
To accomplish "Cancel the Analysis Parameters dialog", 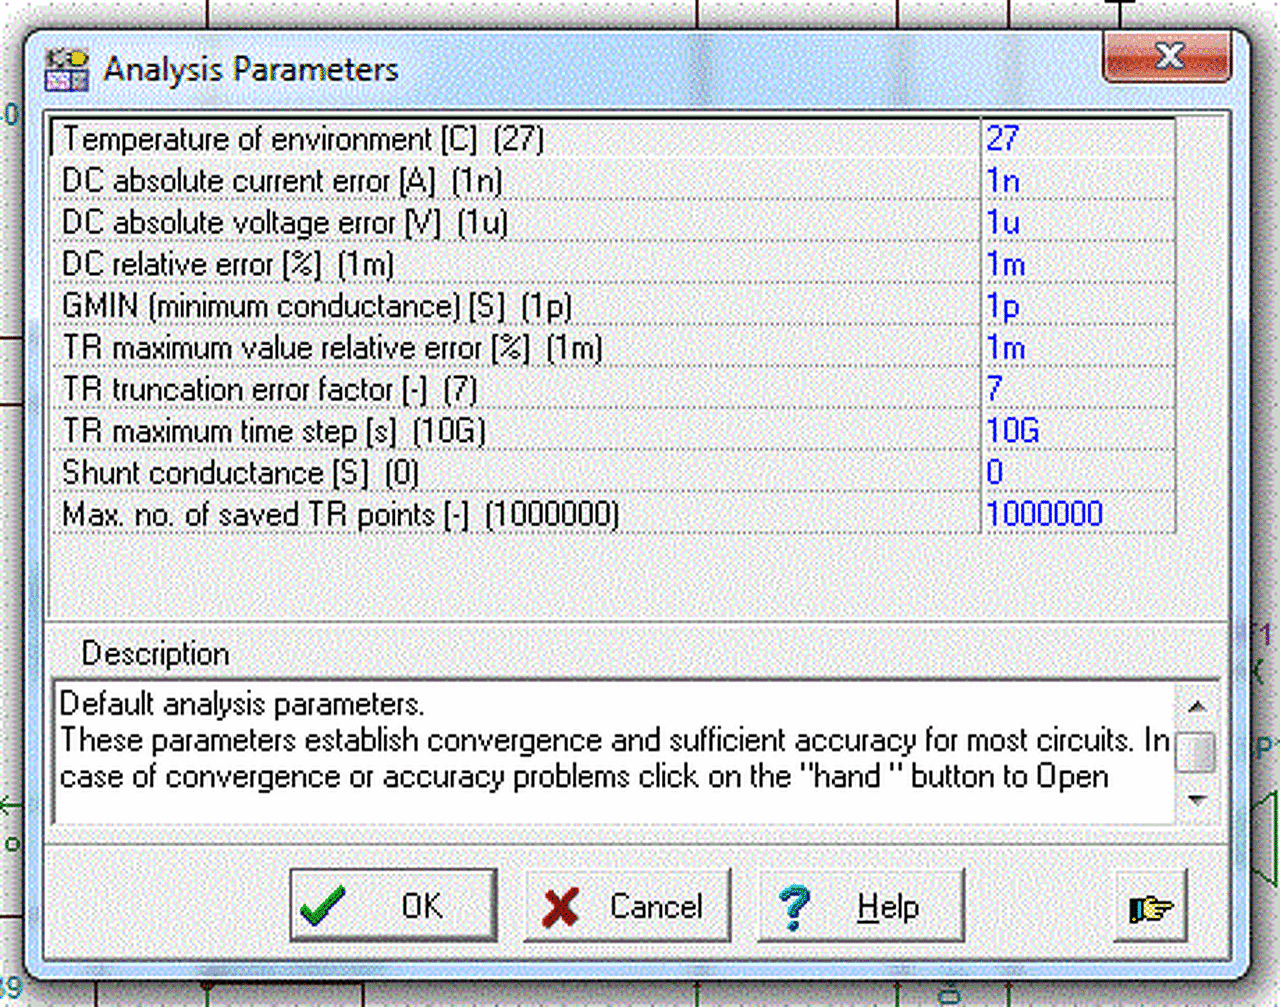I will [x=627, y=906].
